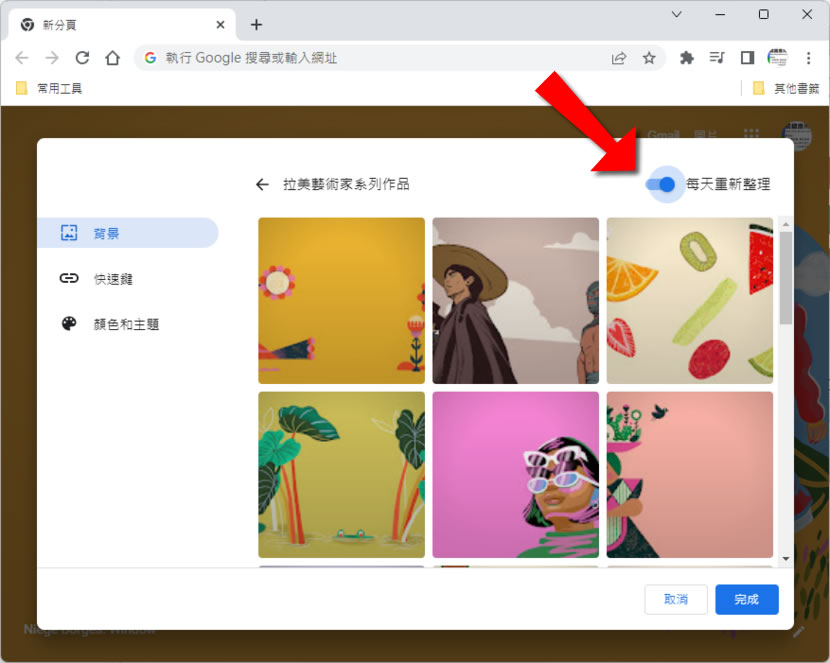Click the thumbnail scrollbar up arrow
This screenshot has height=663, width=830.
786,224
